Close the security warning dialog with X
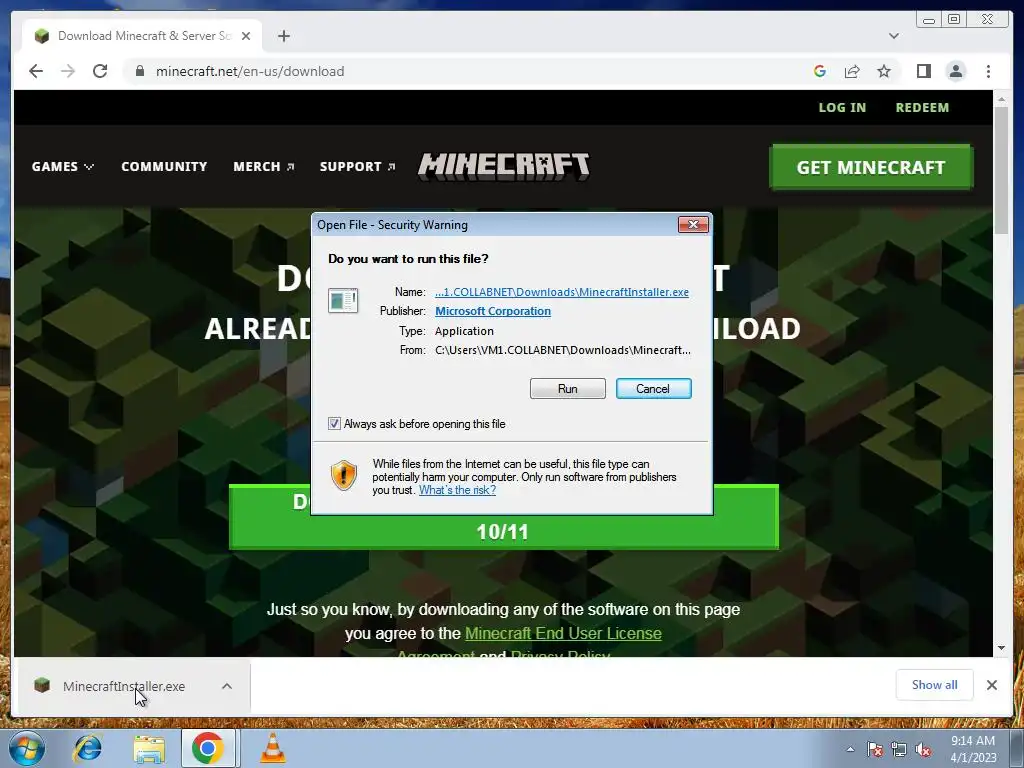Screen dimensions: 1024x768 click(693, 225)
